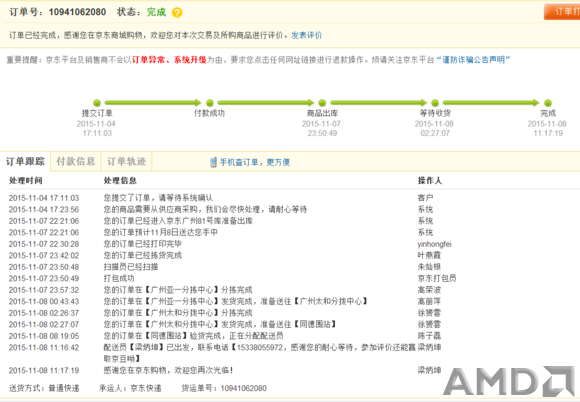The width and height of the screenshot is (580, 402).
Task: Click courier phone number 15338055972
Action: coord(259,348)
